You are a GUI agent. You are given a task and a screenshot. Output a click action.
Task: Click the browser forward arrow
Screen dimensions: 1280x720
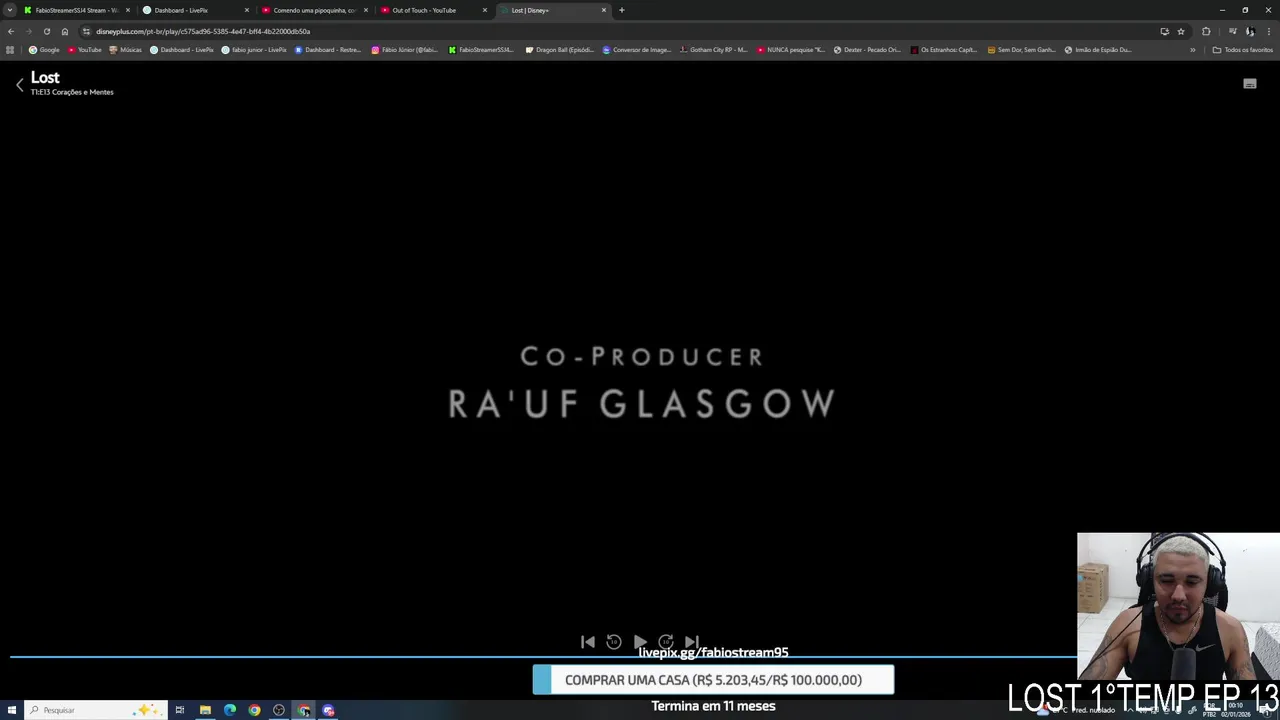tap(29, 31)
